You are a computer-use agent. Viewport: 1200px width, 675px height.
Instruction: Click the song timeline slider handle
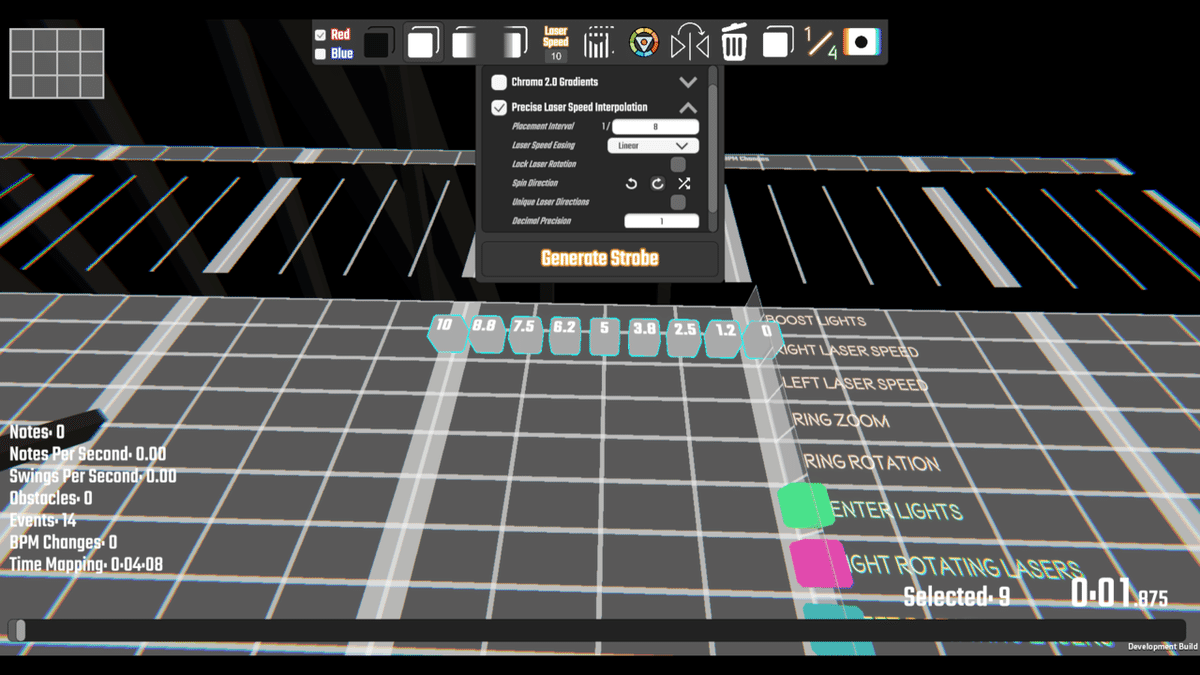20,630
